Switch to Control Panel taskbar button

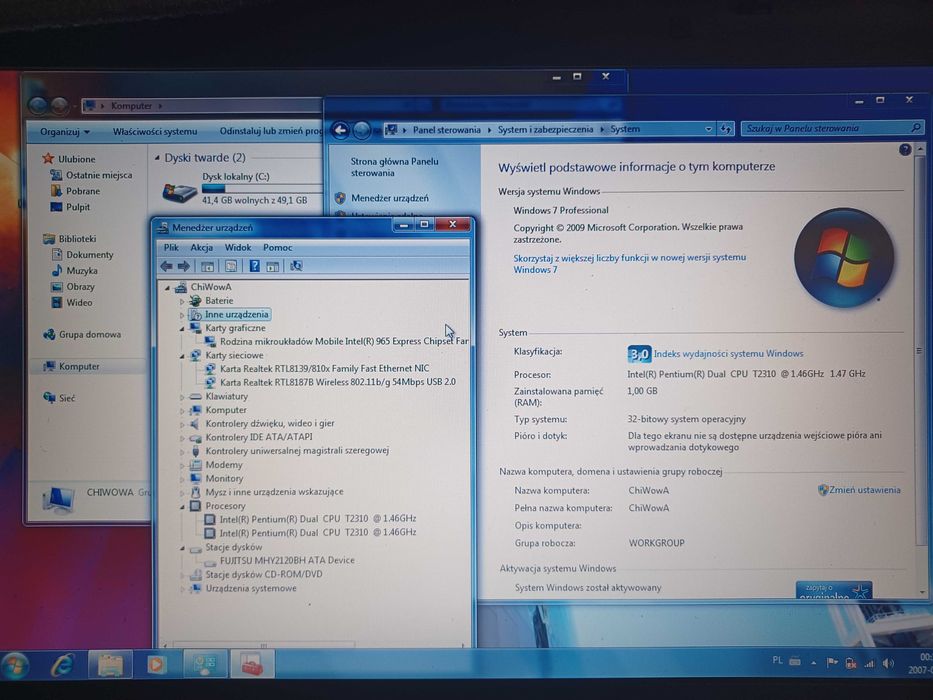pos(205,664)
